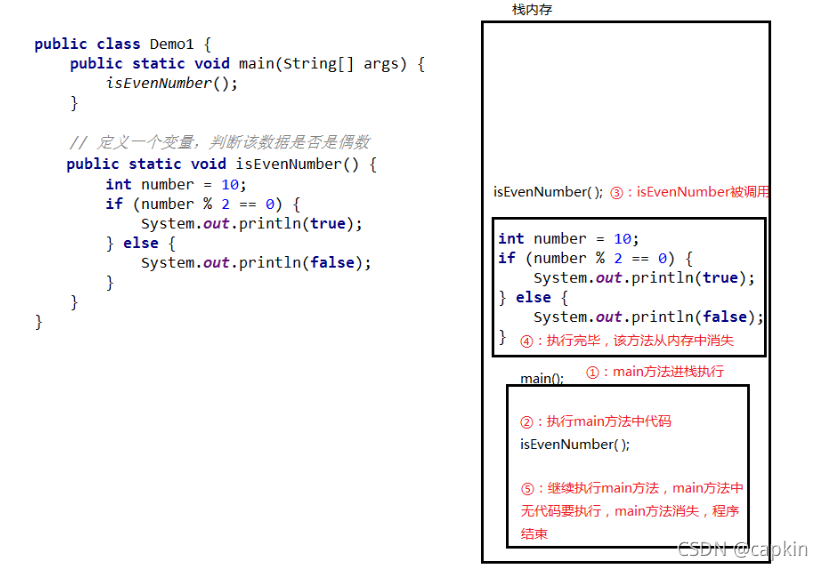
Task: Select "System.out.println(false);" in left code listing
Action: click(256, 263)
